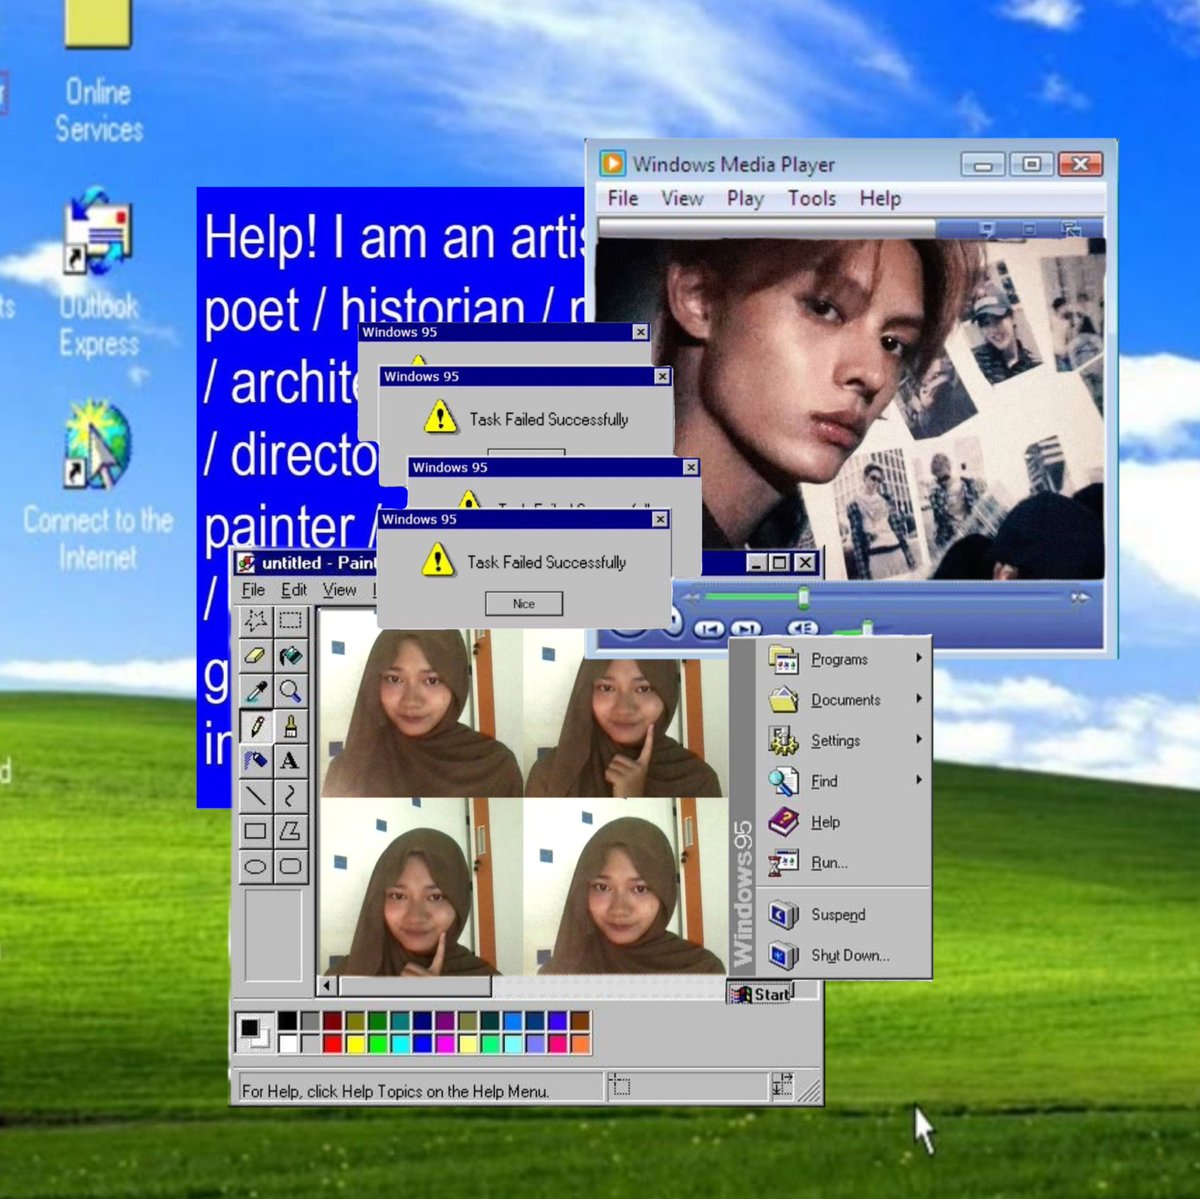Expand the Documents submenu arrow

tap(918, 698)
